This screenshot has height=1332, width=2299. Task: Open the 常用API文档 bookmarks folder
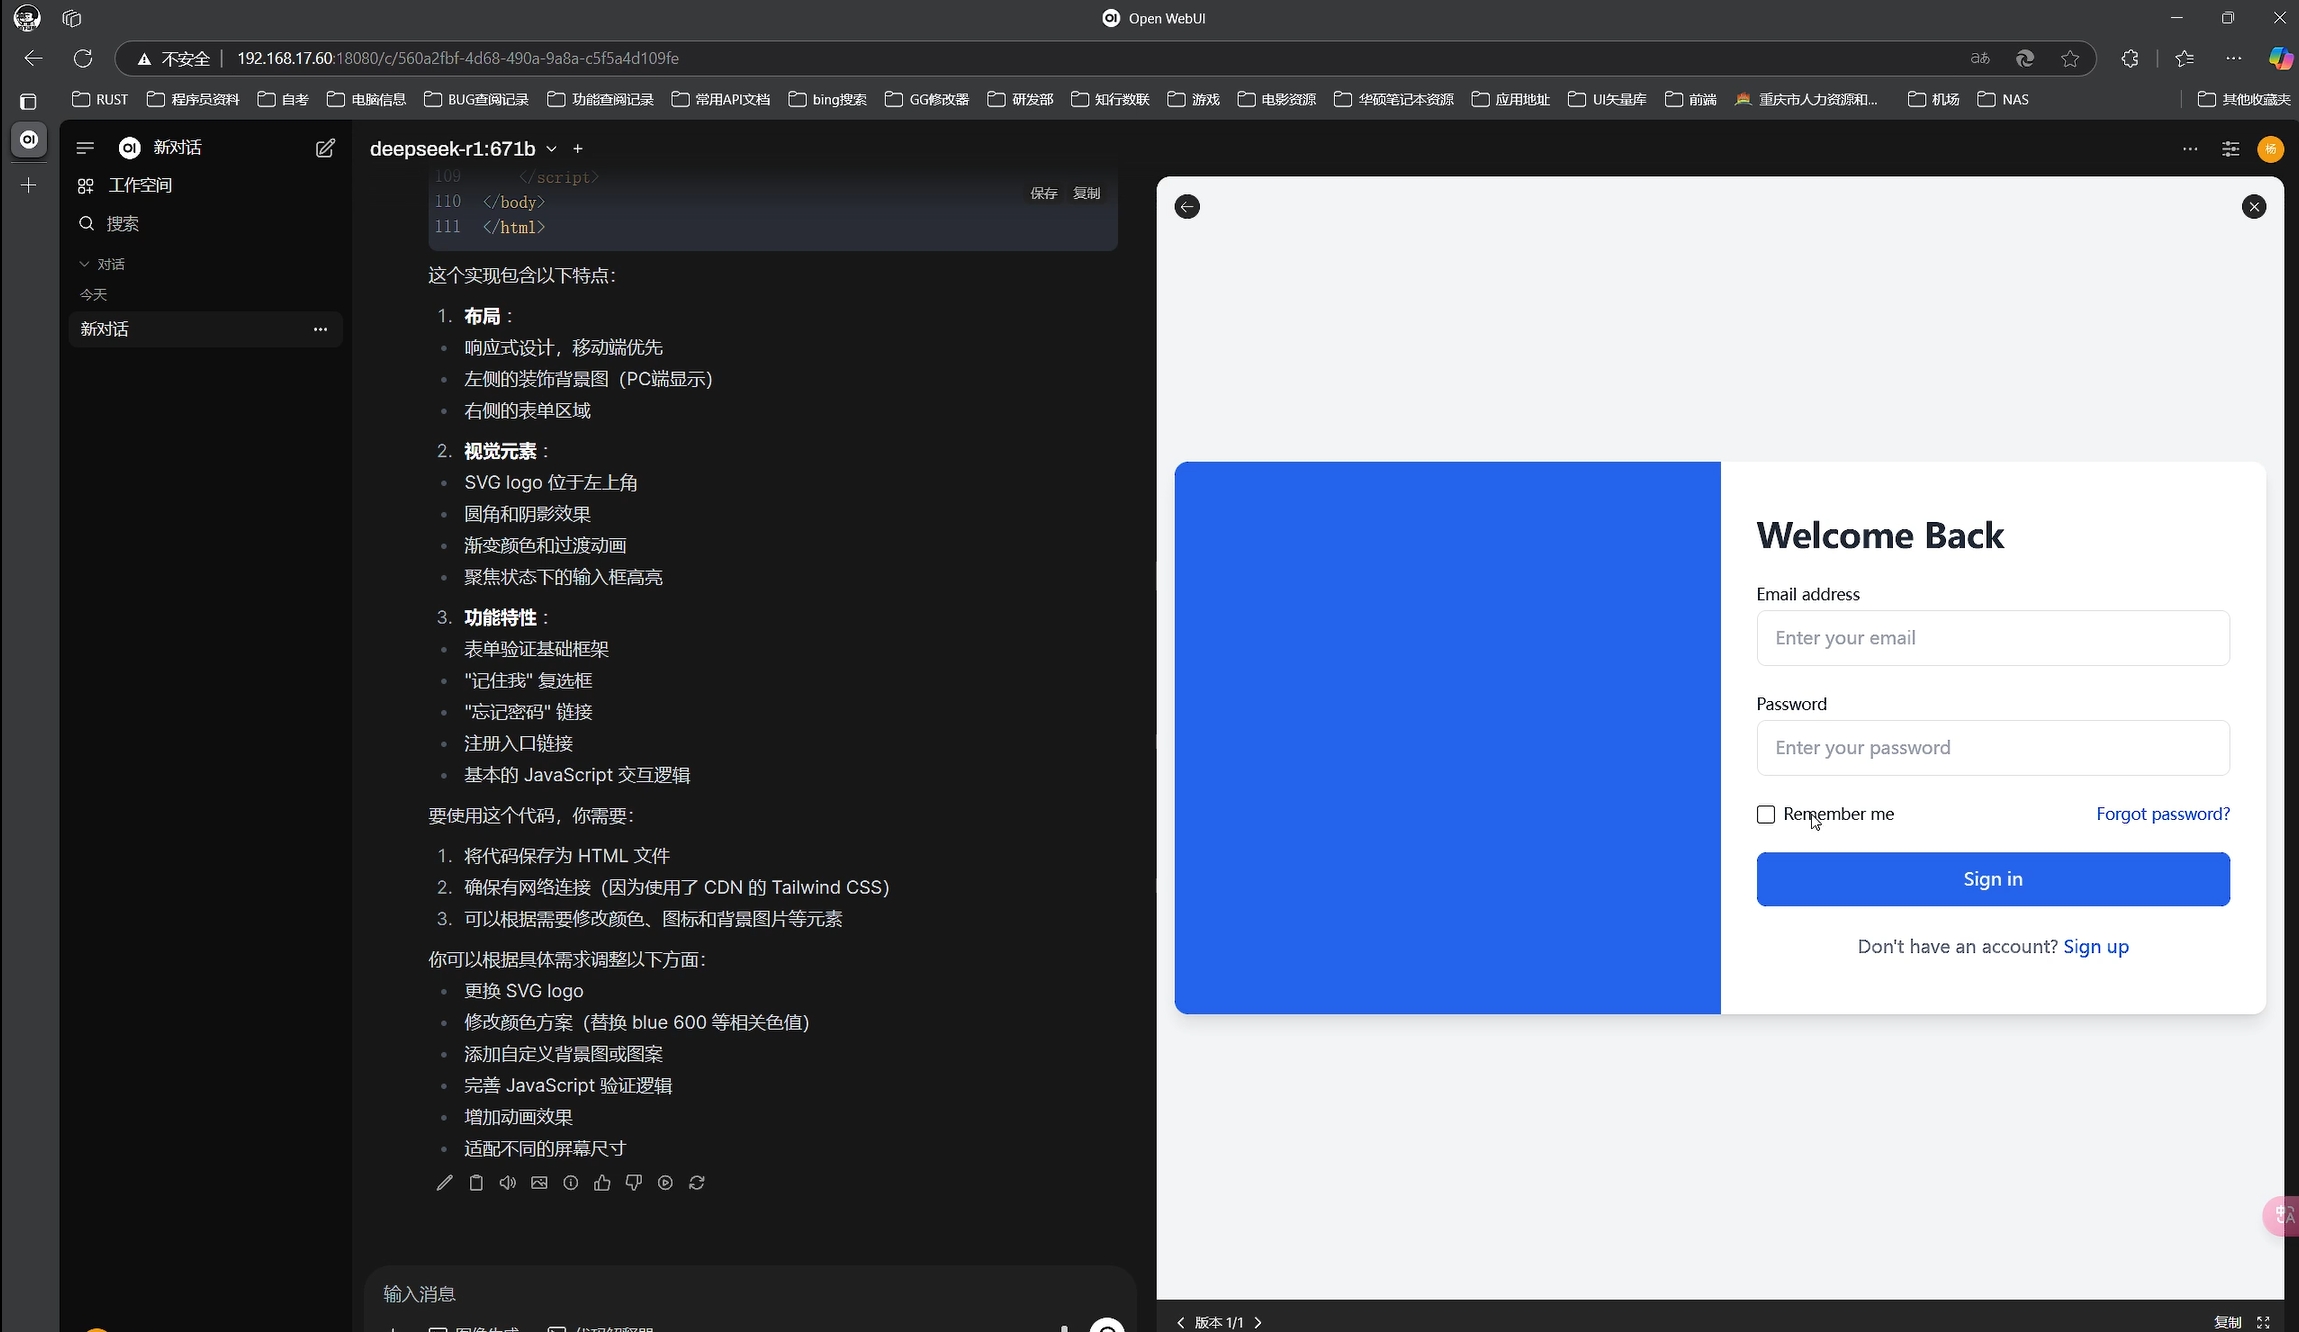pyautogui.click(x=721, y=99)
